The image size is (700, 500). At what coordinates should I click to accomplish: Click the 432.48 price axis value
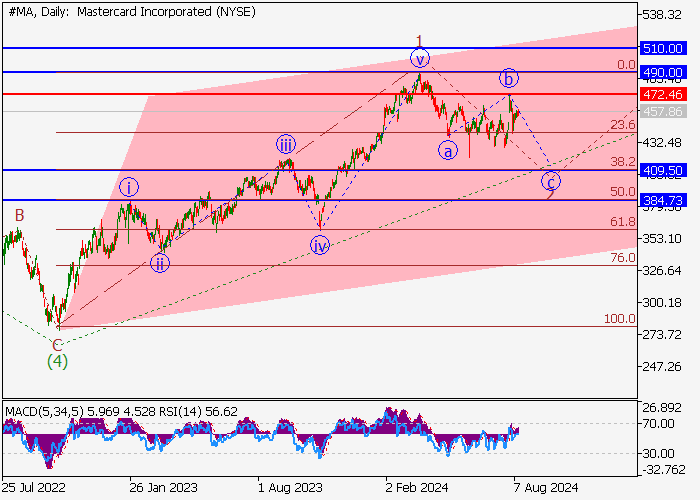pyautogui.click(x=662, y=143)
